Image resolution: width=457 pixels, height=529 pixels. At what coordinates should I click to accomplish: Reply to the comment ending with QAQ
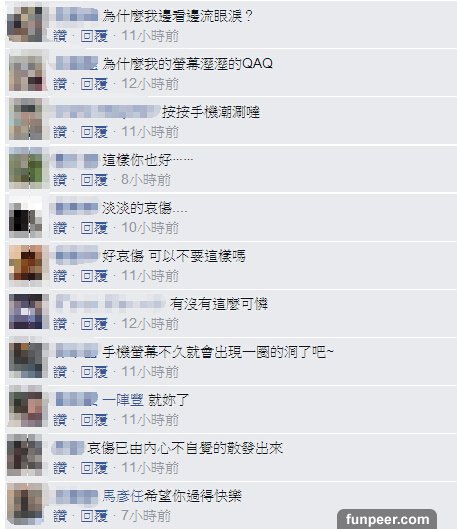[x=94, y=84]
